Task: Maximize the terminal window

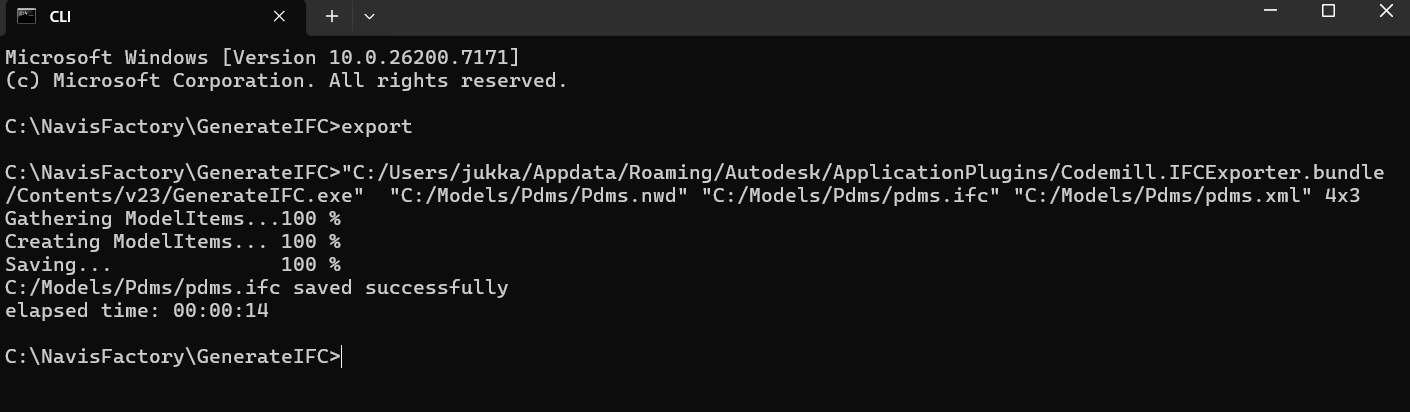Action: 1328,12
